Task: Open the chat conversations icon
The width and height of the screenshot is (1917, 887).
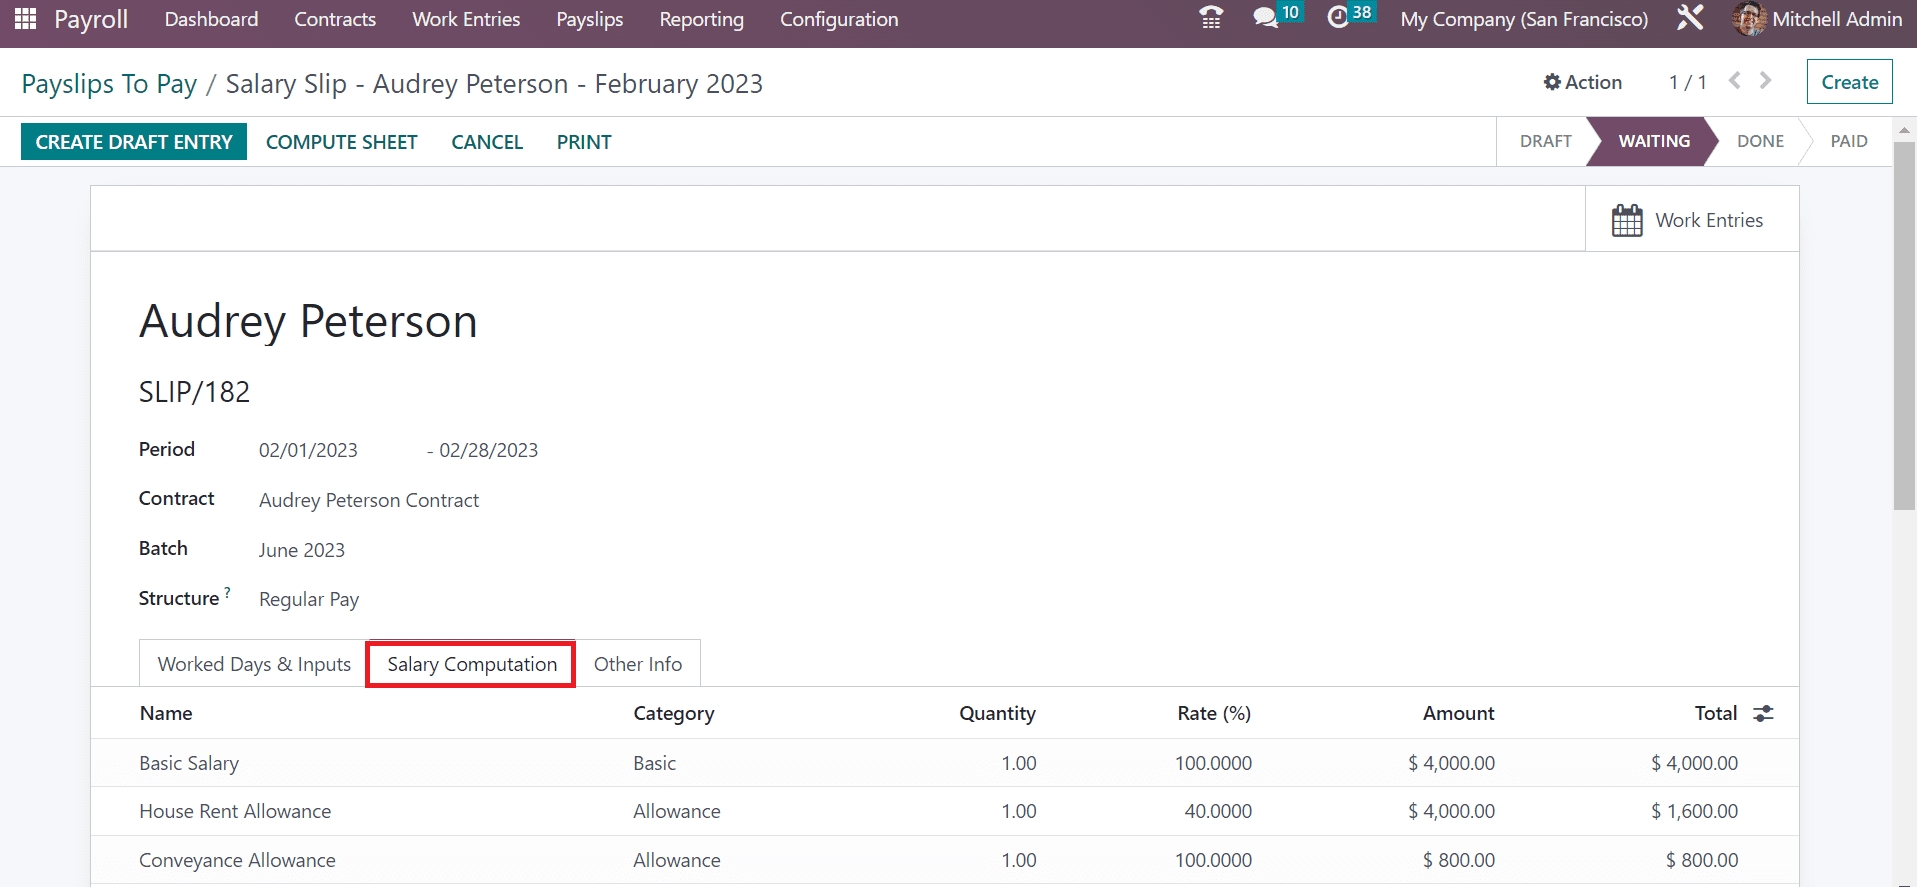Action: click(x=1265, y=18)
